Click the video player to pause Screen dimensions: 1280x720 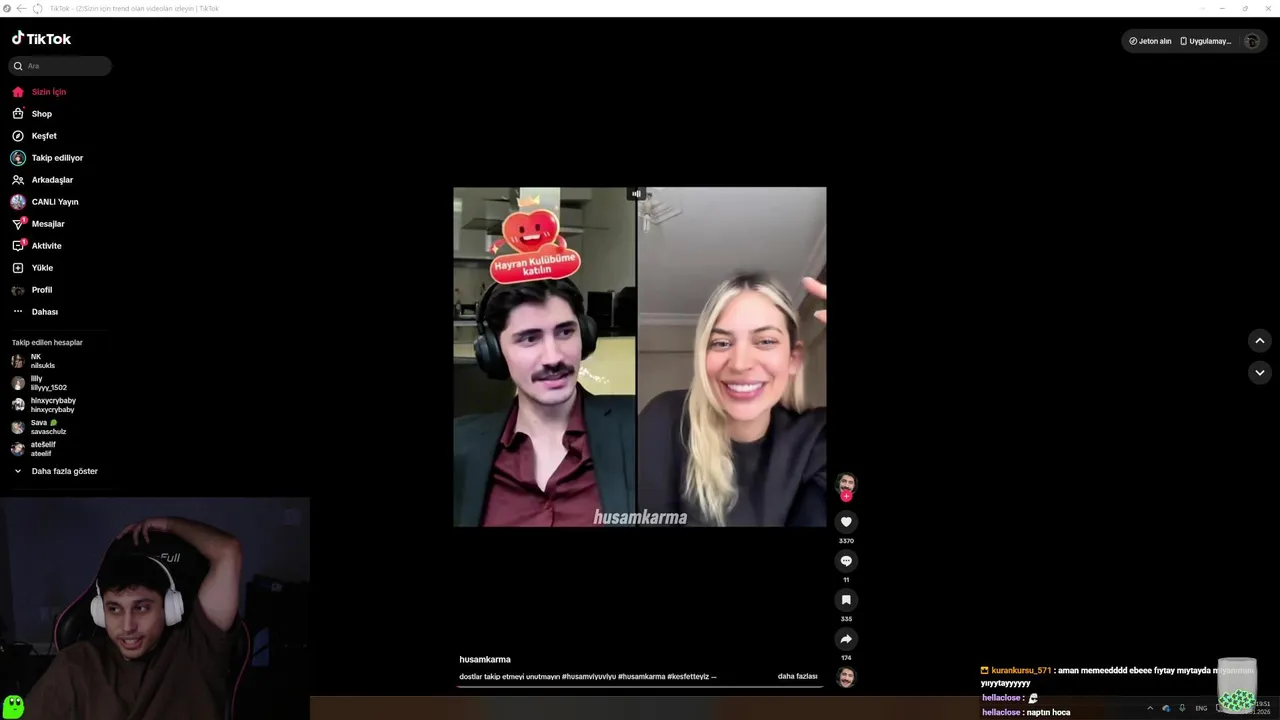tap(640, 357)
